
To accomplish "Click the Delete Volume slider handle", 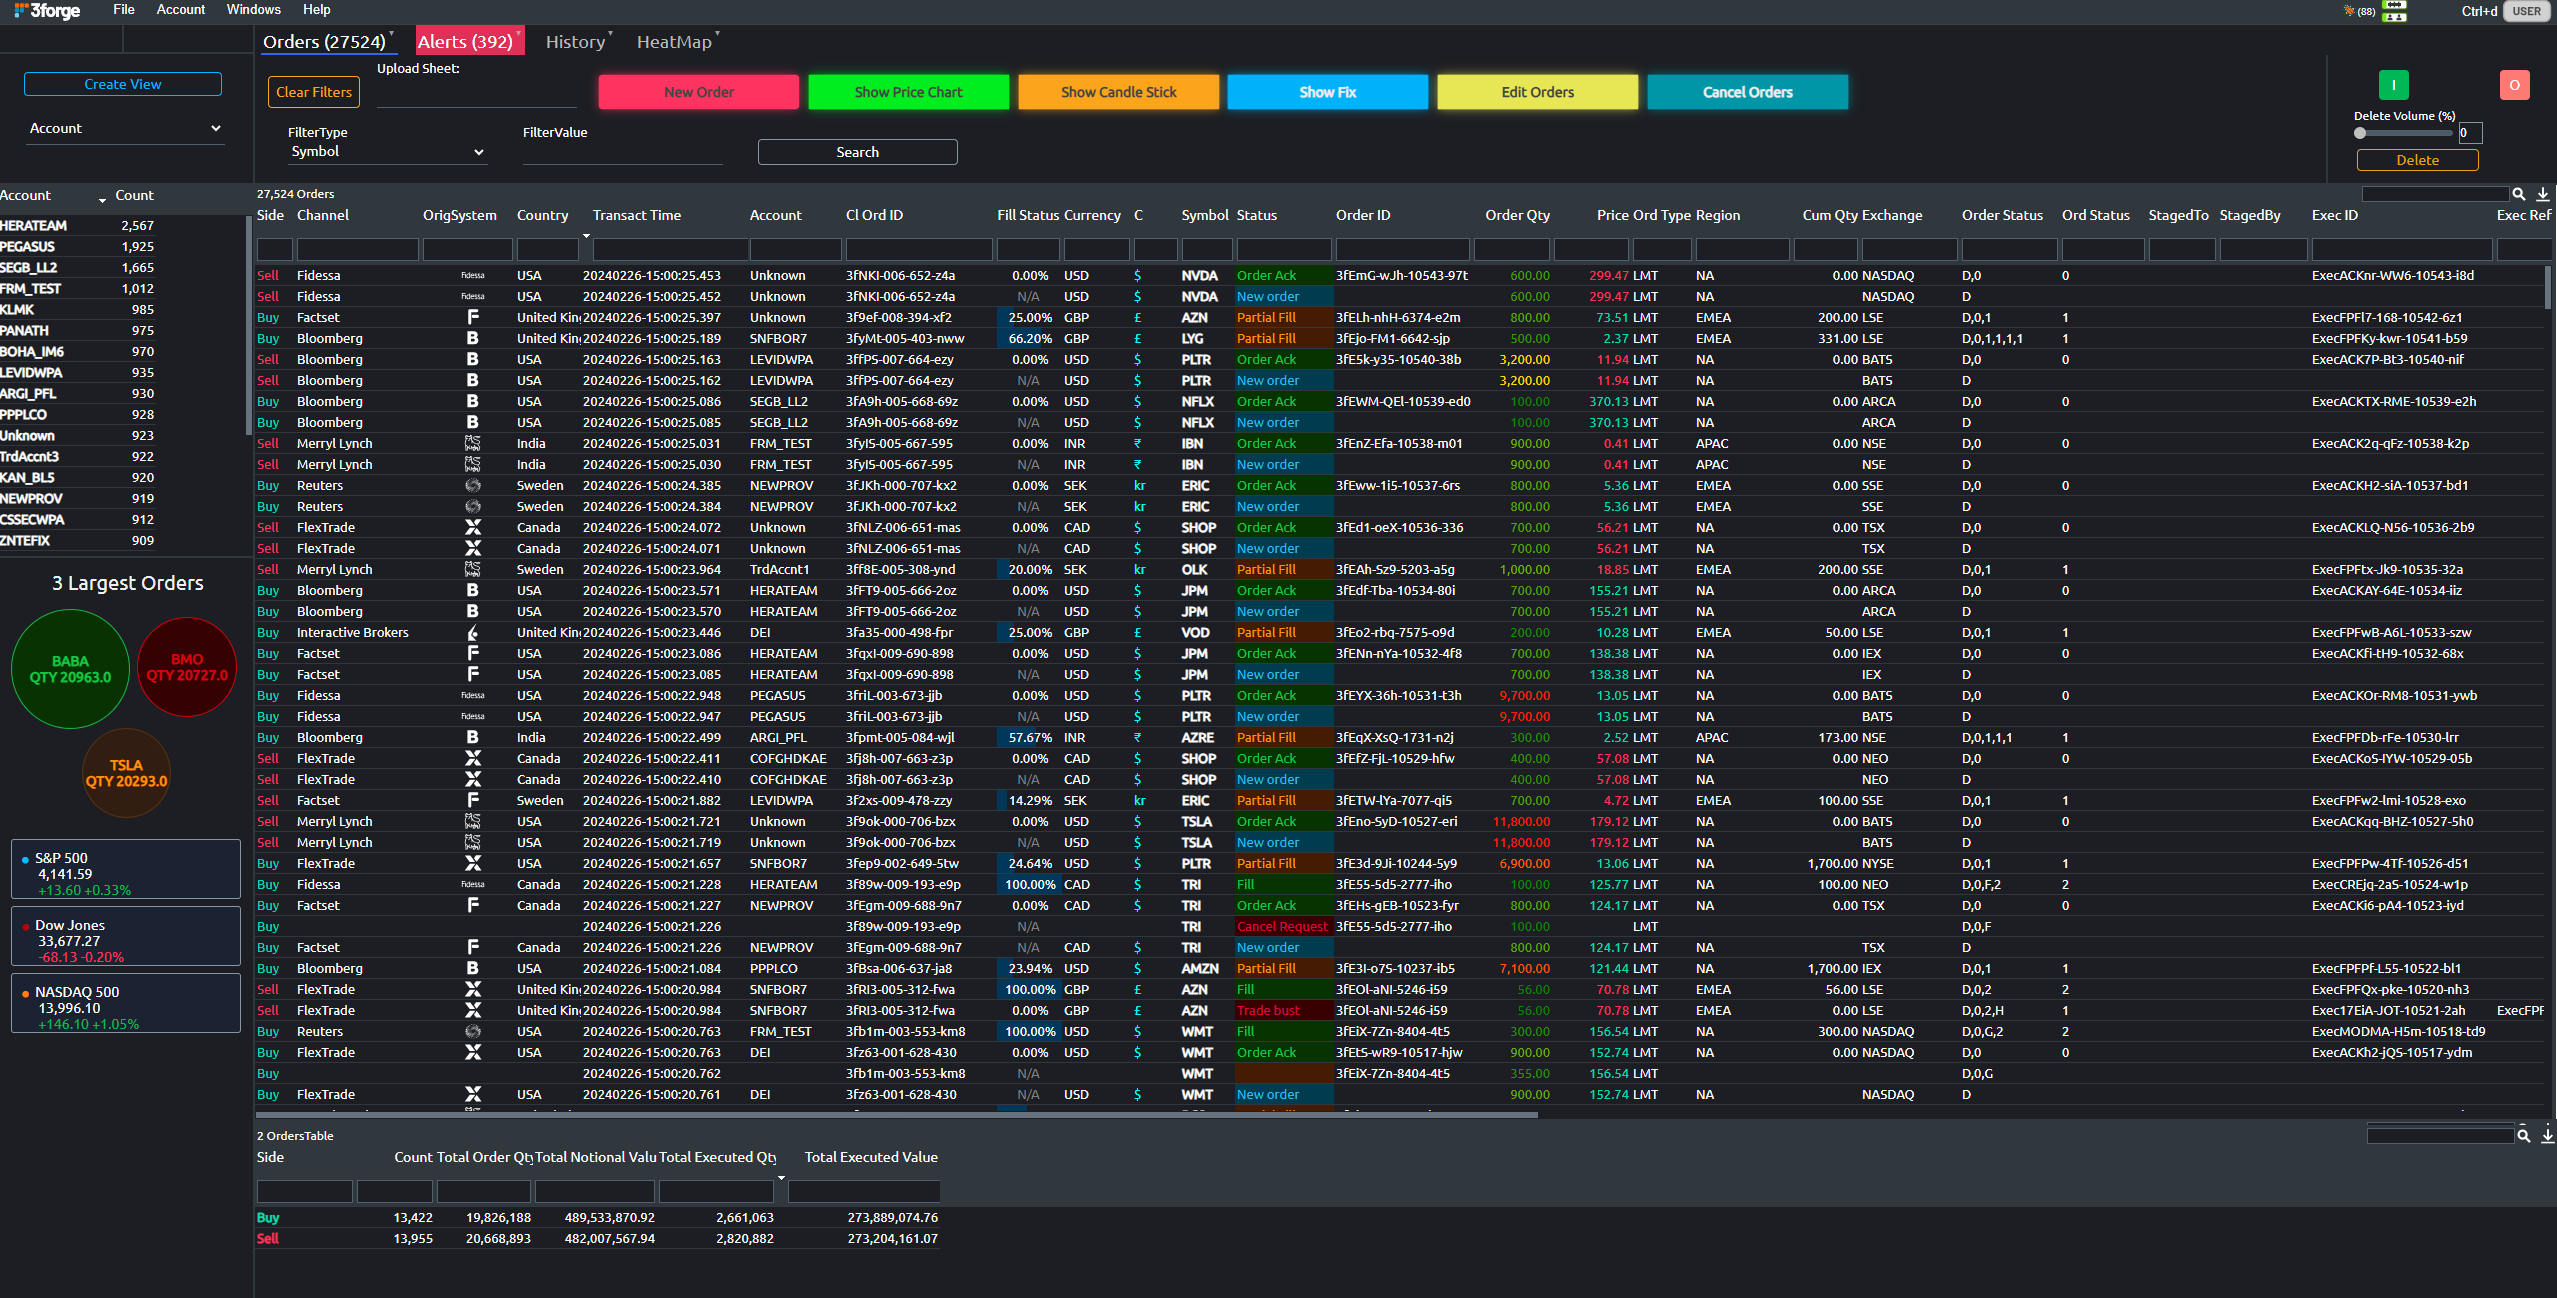I will (x=2361, y=133).
